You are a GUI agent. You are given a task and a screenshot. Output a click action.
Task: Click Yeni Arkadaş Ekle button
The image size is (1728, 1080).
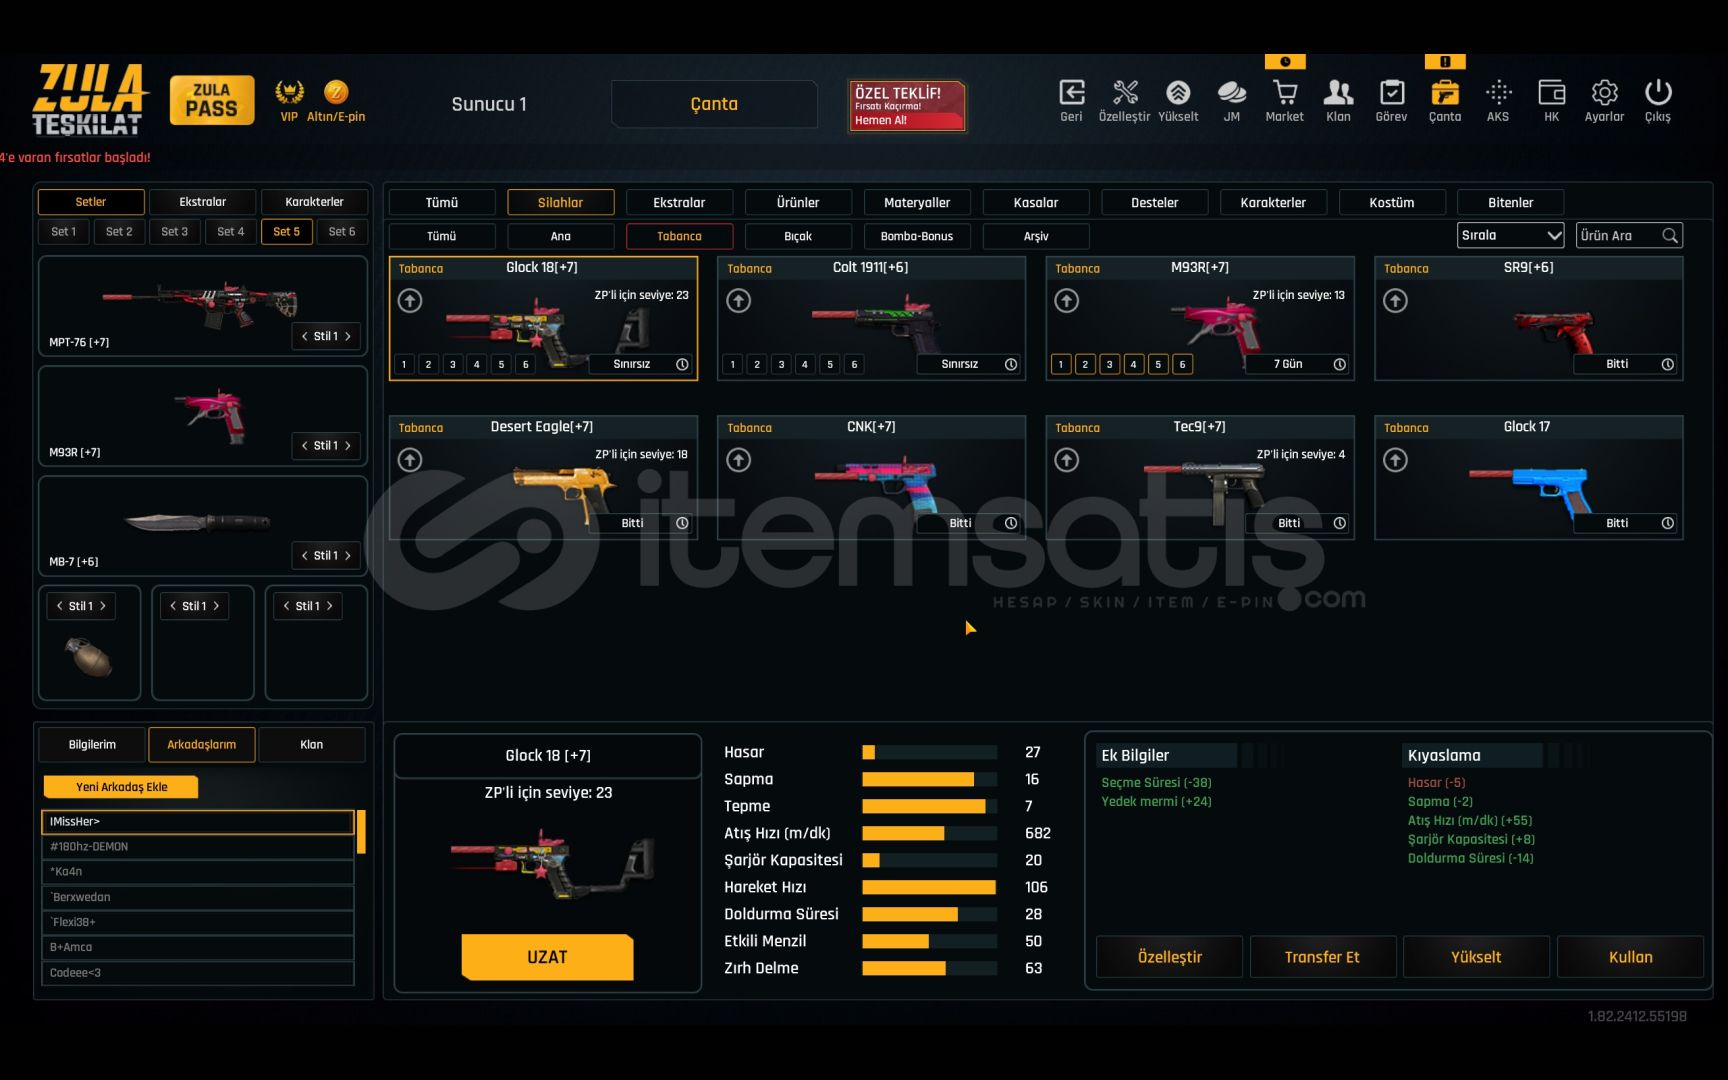pos(121,787)
